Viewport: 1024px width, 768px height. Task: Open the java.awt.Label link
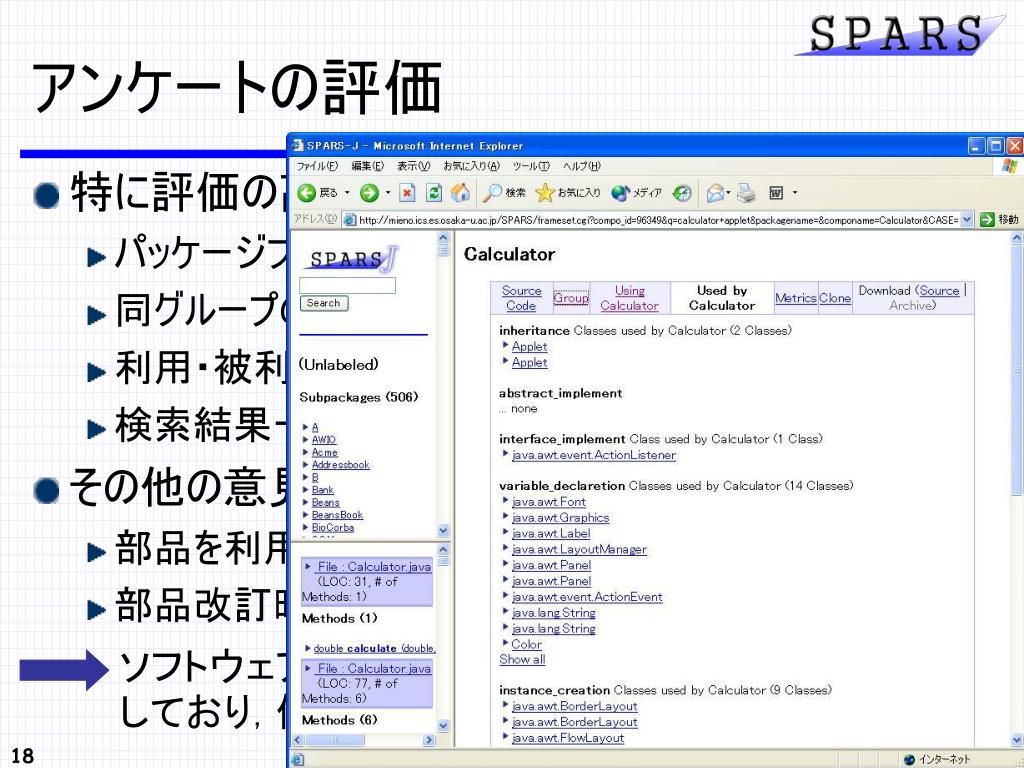click(x=551, y=534)
